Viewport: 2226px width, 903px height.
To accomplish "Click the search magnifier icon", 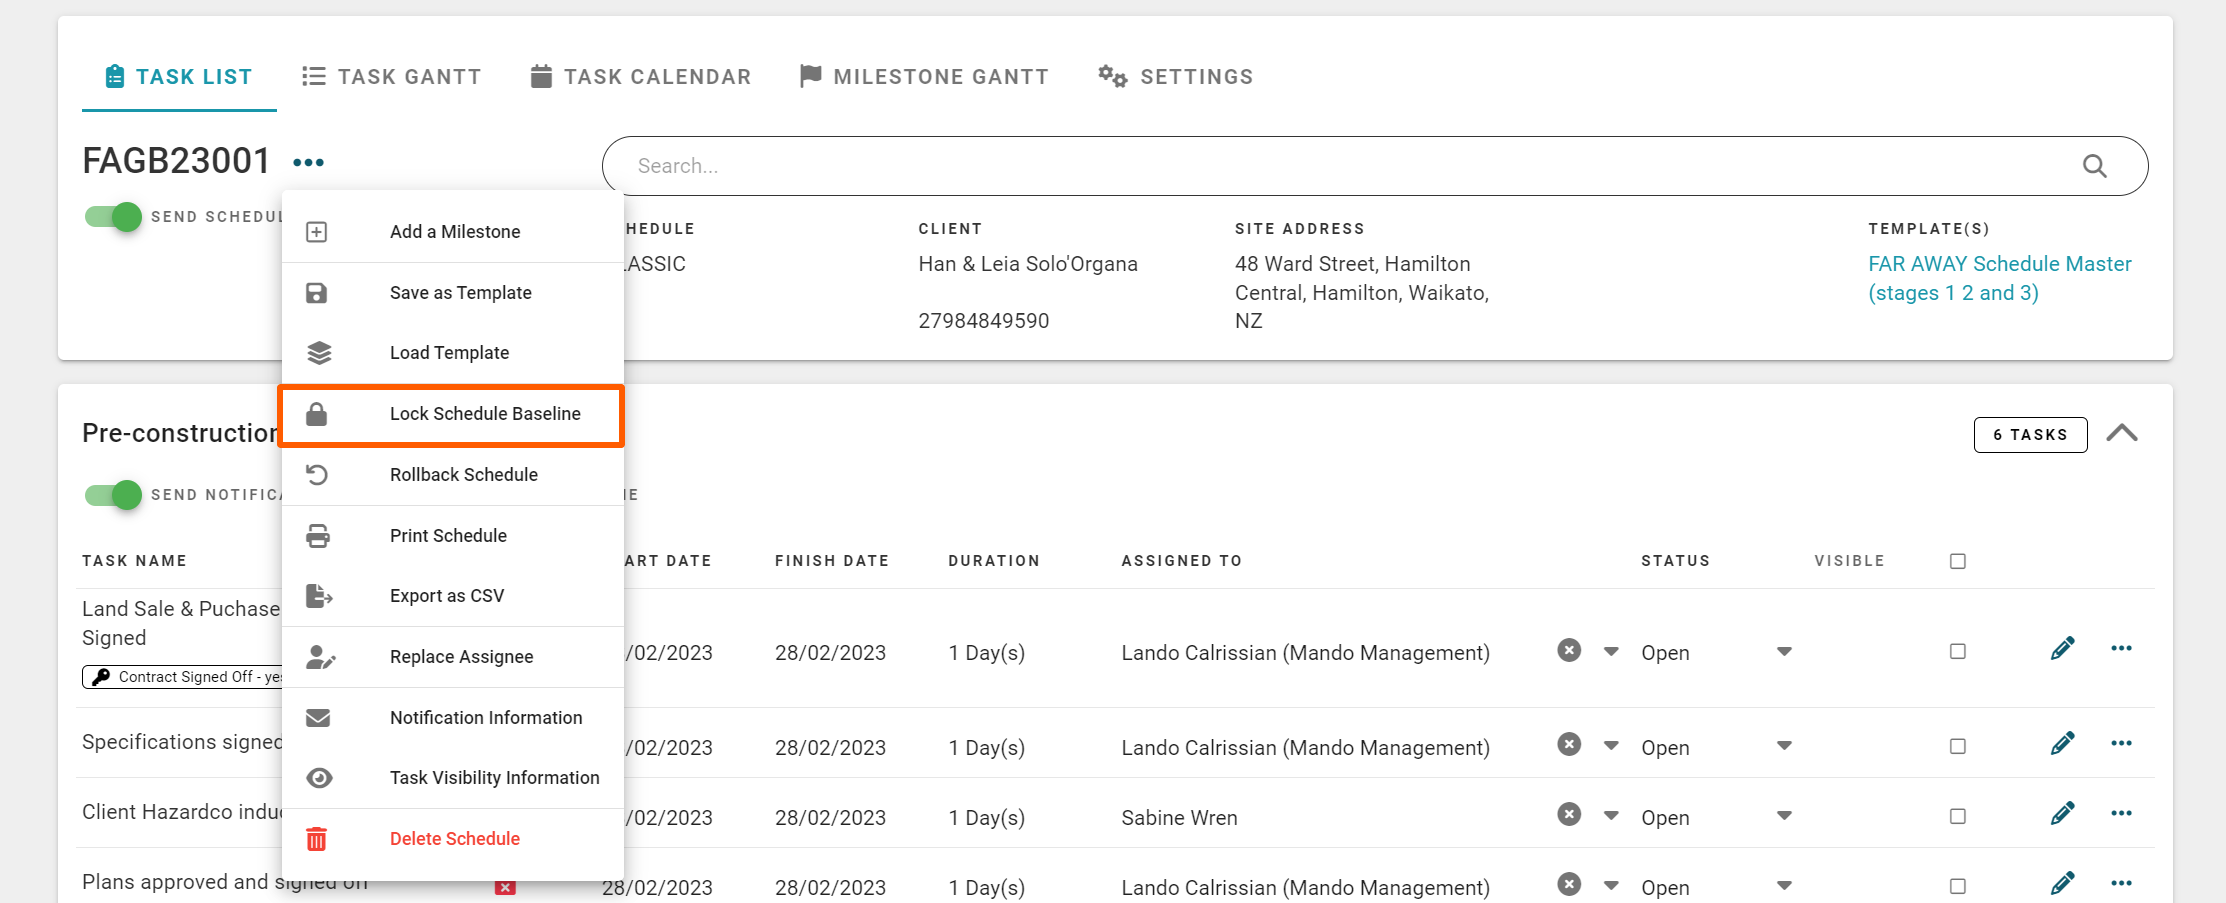I will [2094, 165].
